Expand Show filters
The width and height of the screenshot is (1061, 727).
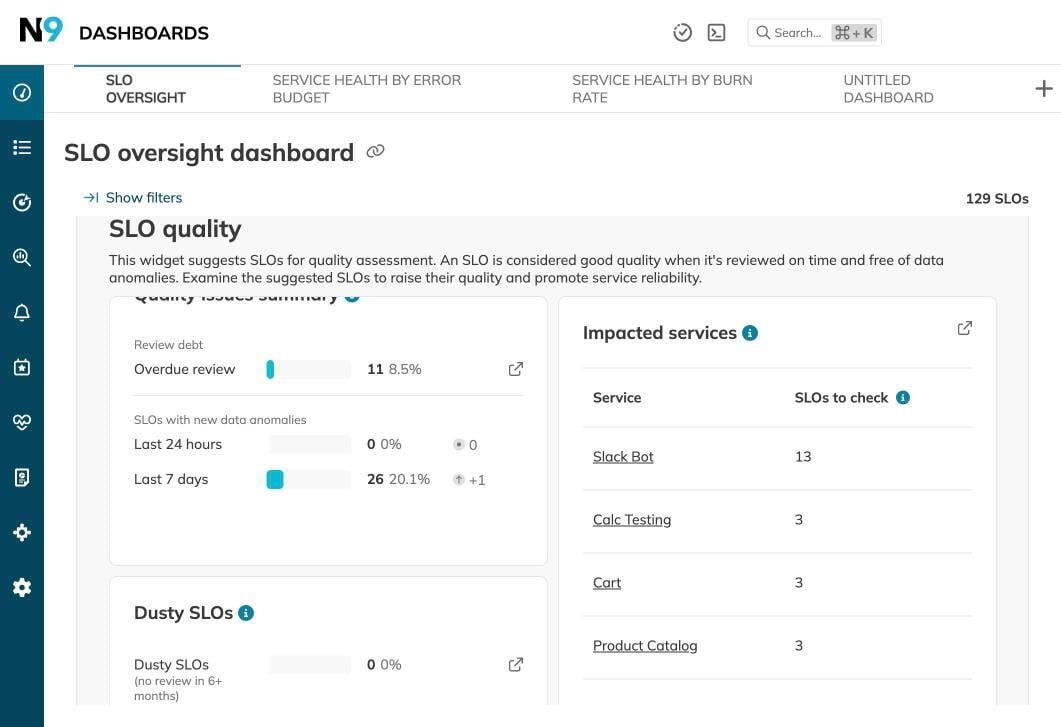(134, 195)
